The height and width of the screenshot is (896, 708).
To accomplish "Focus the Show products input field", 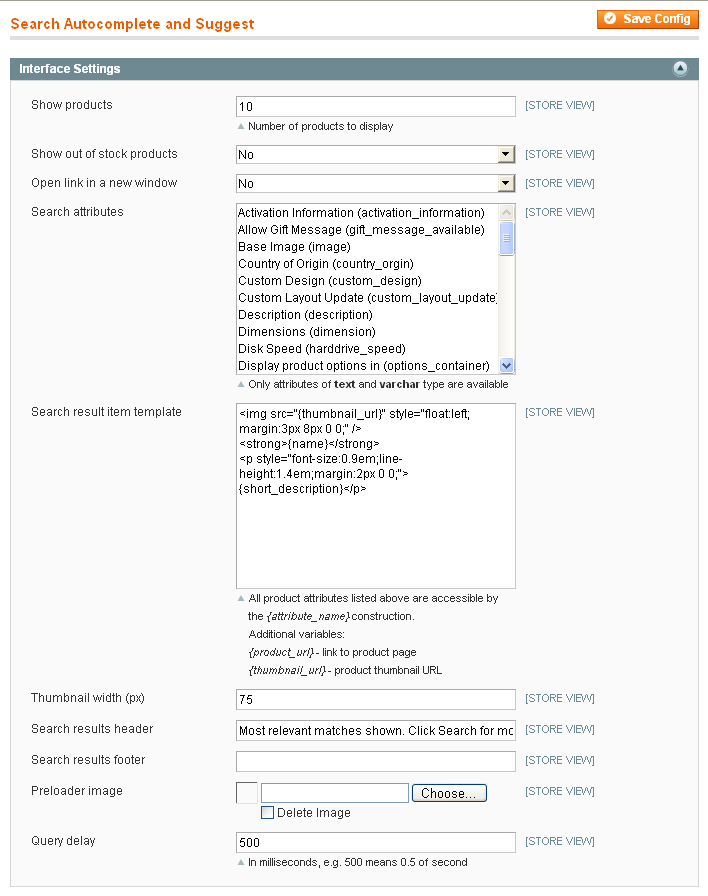I will [x=375, y=106].
